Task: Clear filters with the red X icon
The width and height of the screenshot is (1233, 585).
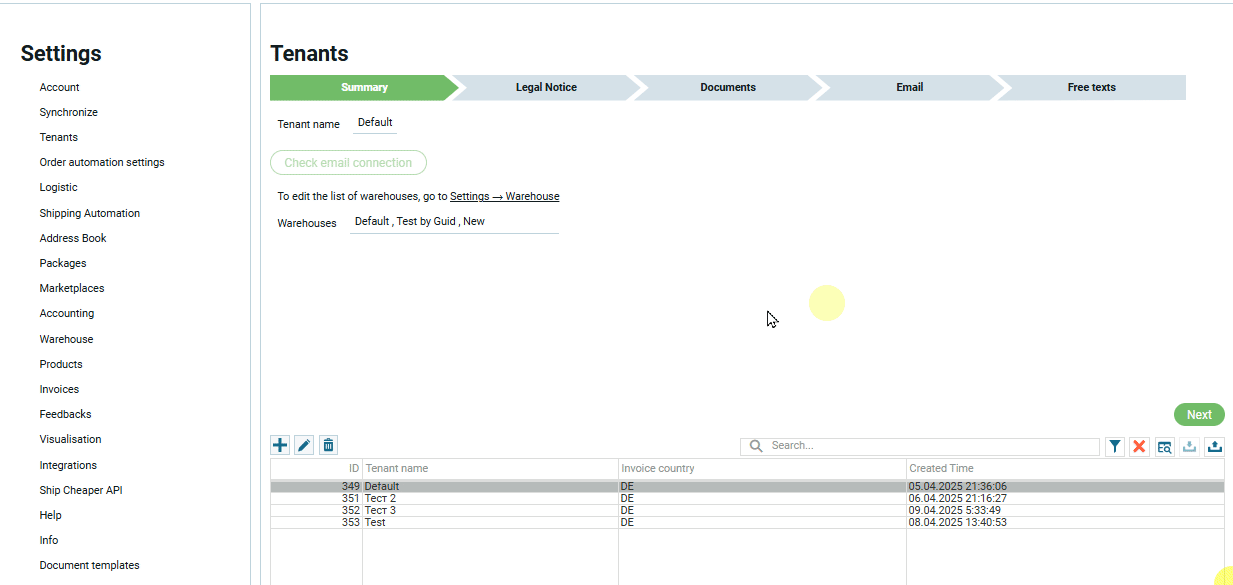Action: point(1139,447)
